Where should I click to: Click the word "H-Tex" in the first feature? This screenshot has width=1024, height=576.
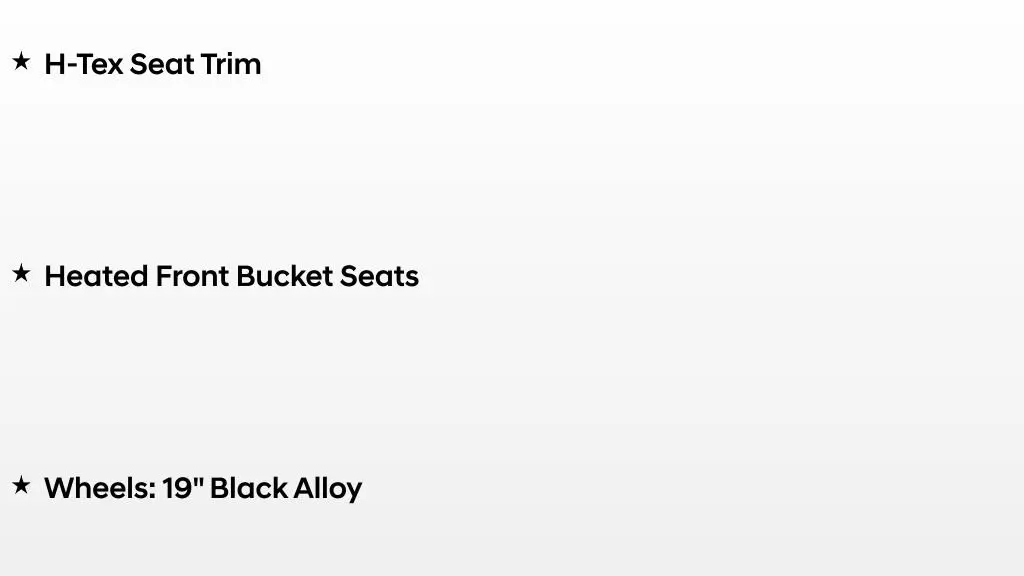tap(84, 64)
